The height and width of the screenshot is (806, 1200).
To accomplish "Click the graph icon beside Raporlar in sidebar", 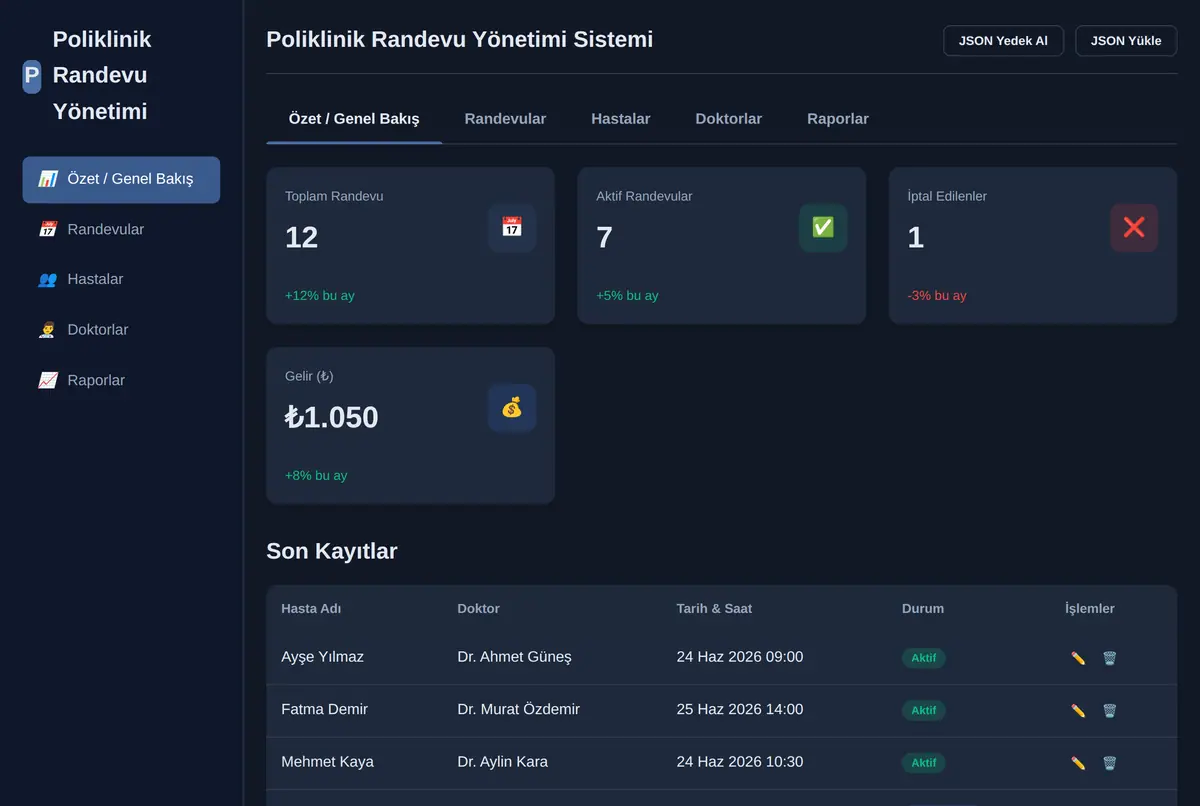I will point(48,380).
